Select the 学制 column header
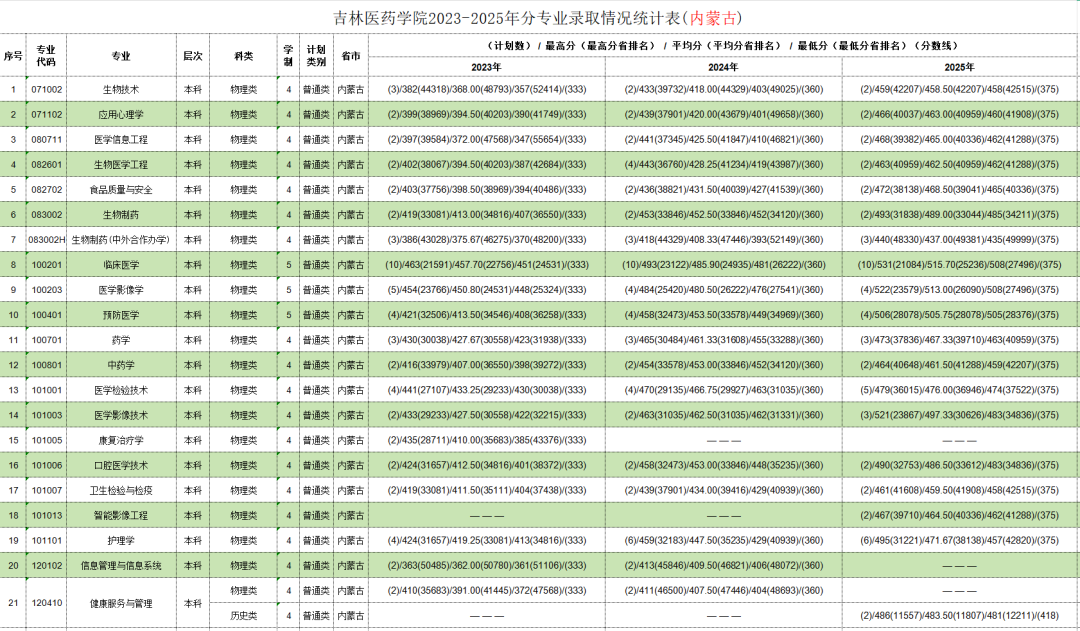 (289, 55)
